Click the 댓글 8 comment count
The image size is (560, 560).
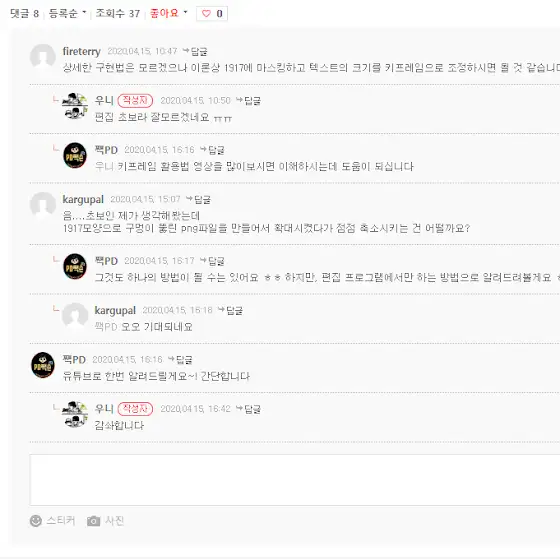point(24,14)
